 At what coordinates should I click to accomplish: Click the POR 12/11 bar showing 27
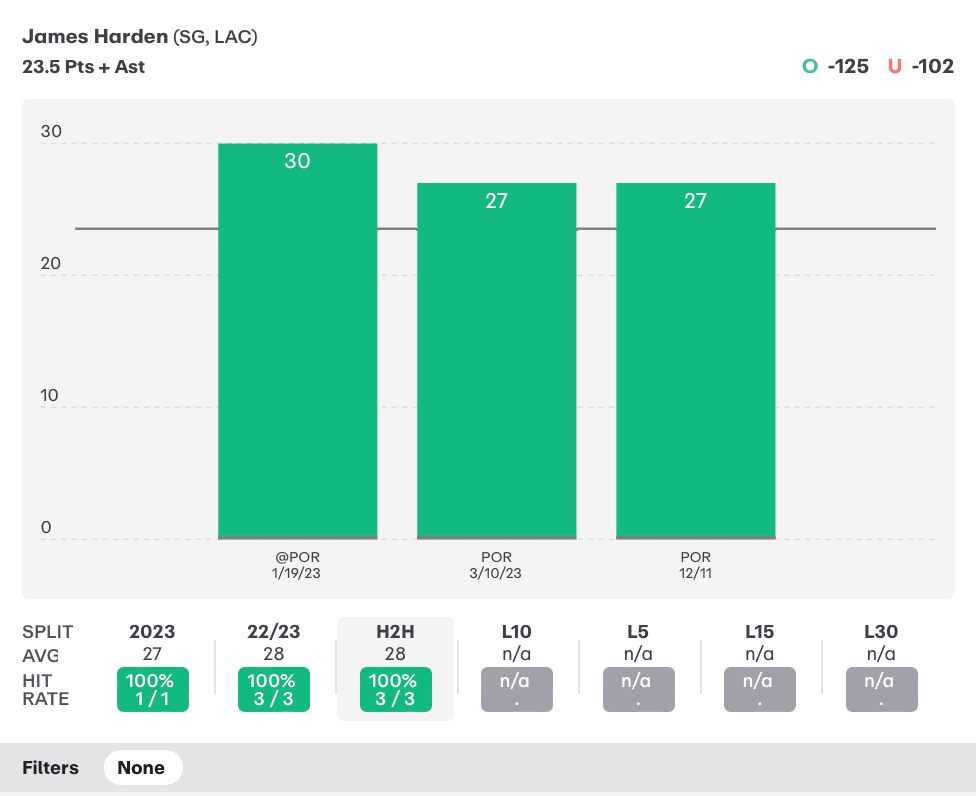[696, 361]
